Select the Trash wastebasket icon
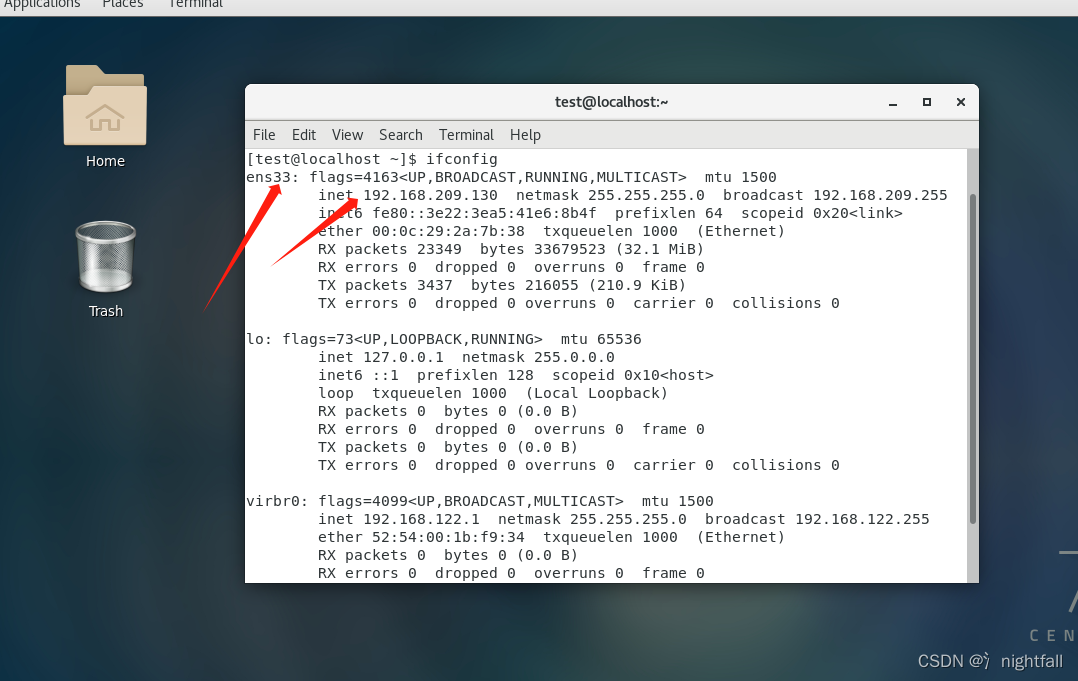 105,255
